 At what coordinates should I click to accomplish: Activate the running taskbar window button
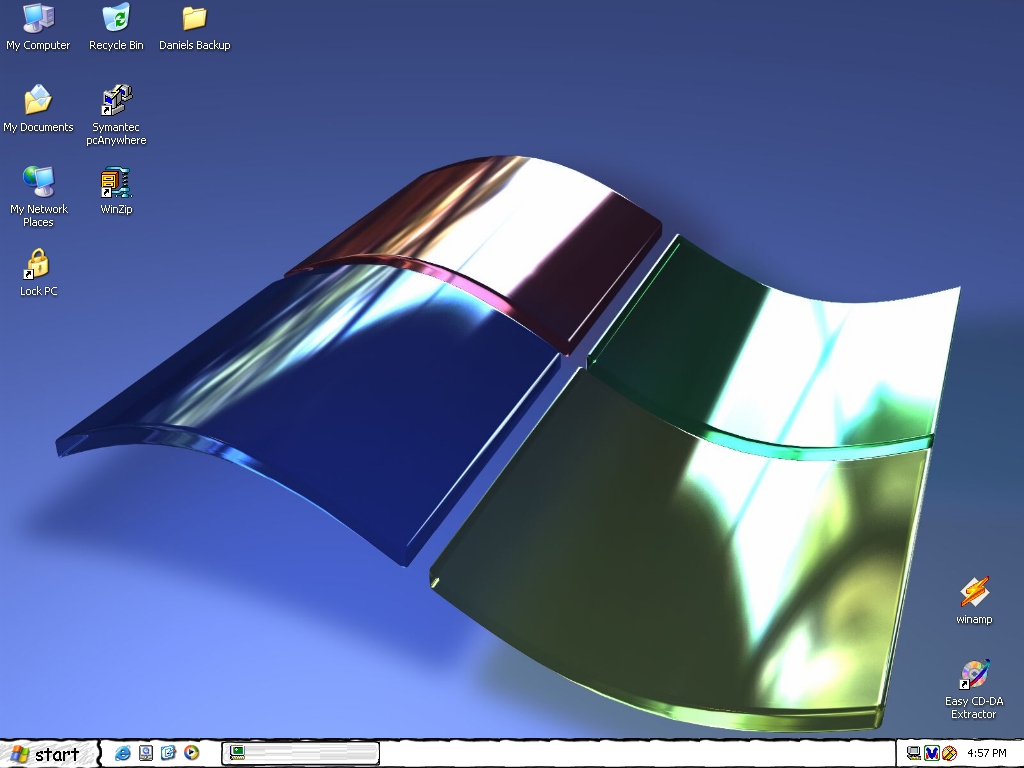pos(300,753)
